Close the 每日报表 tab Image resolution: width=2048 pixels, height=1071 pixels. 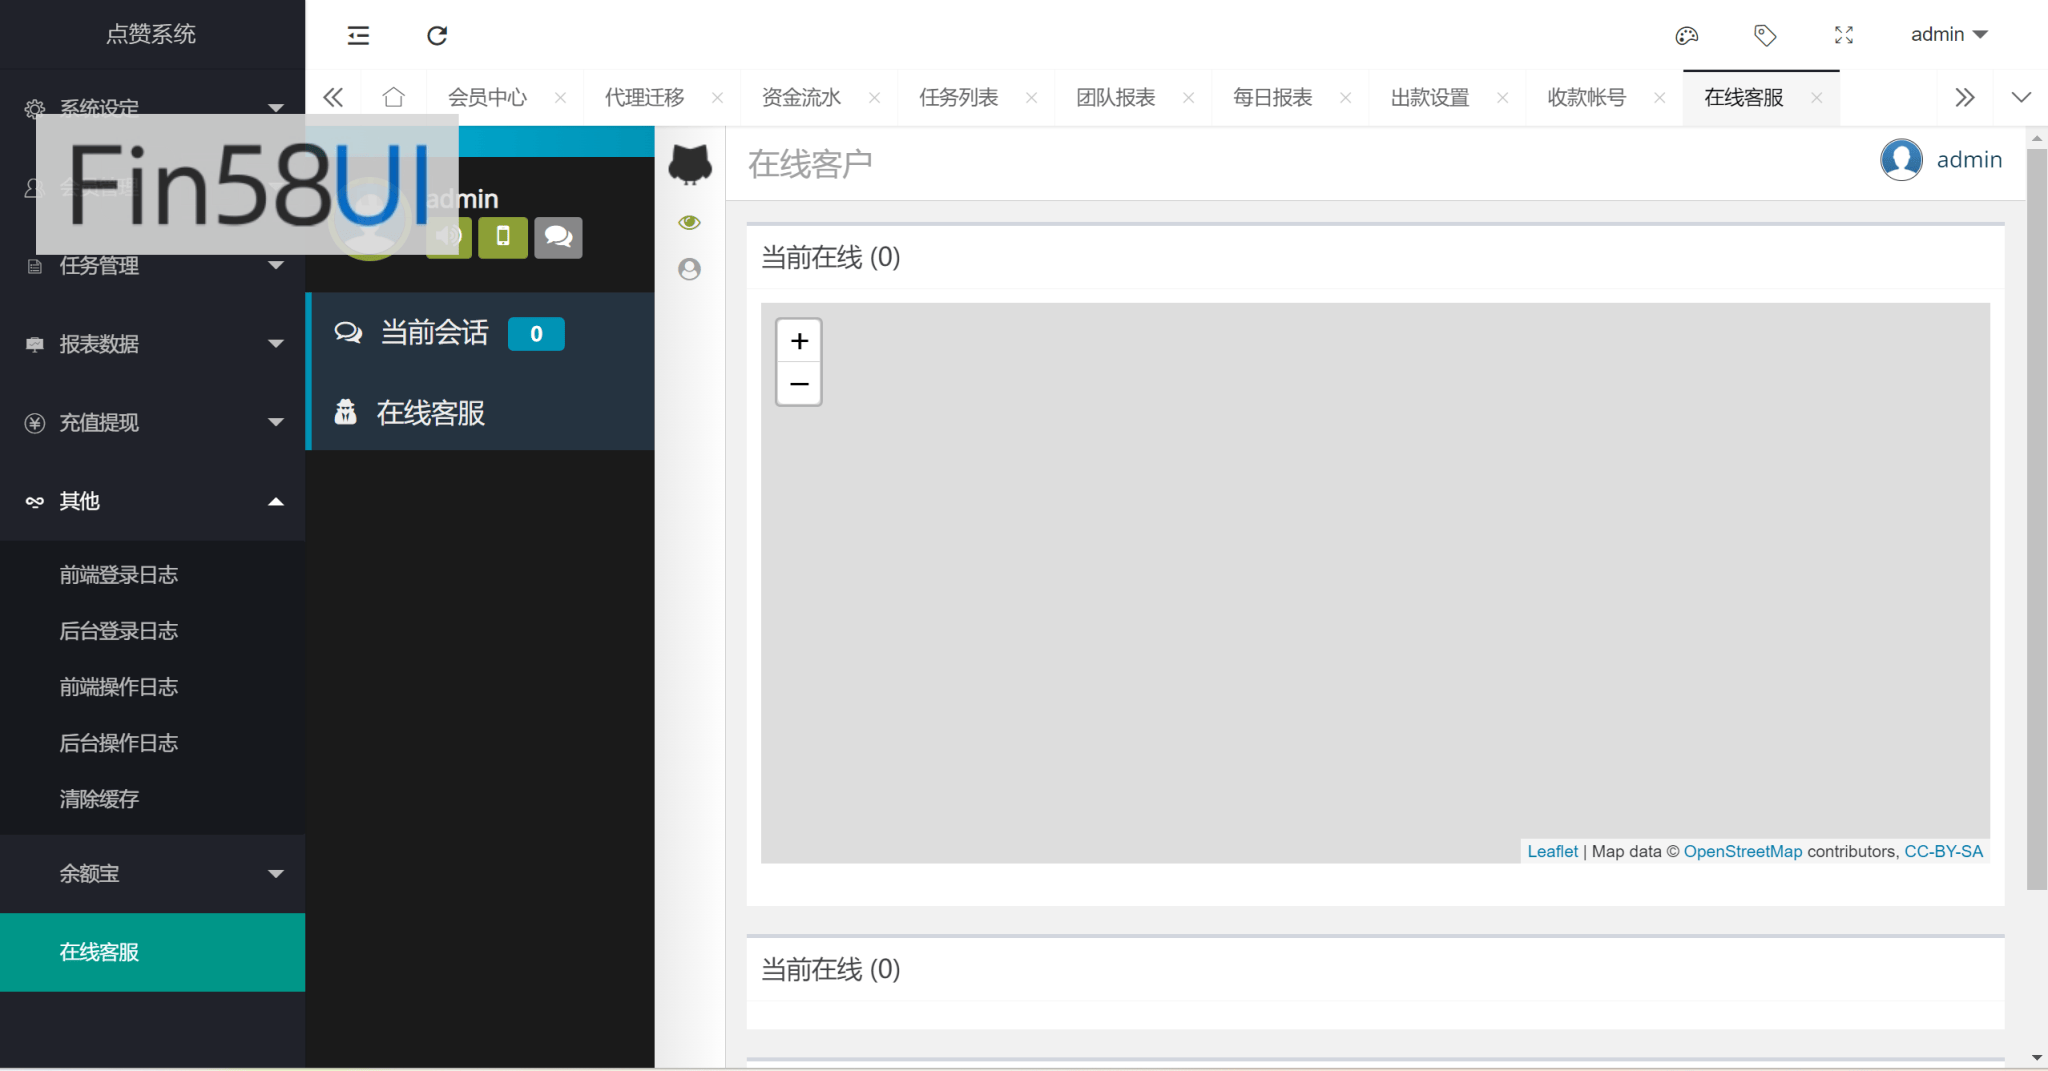click(x=1346, y=98)
